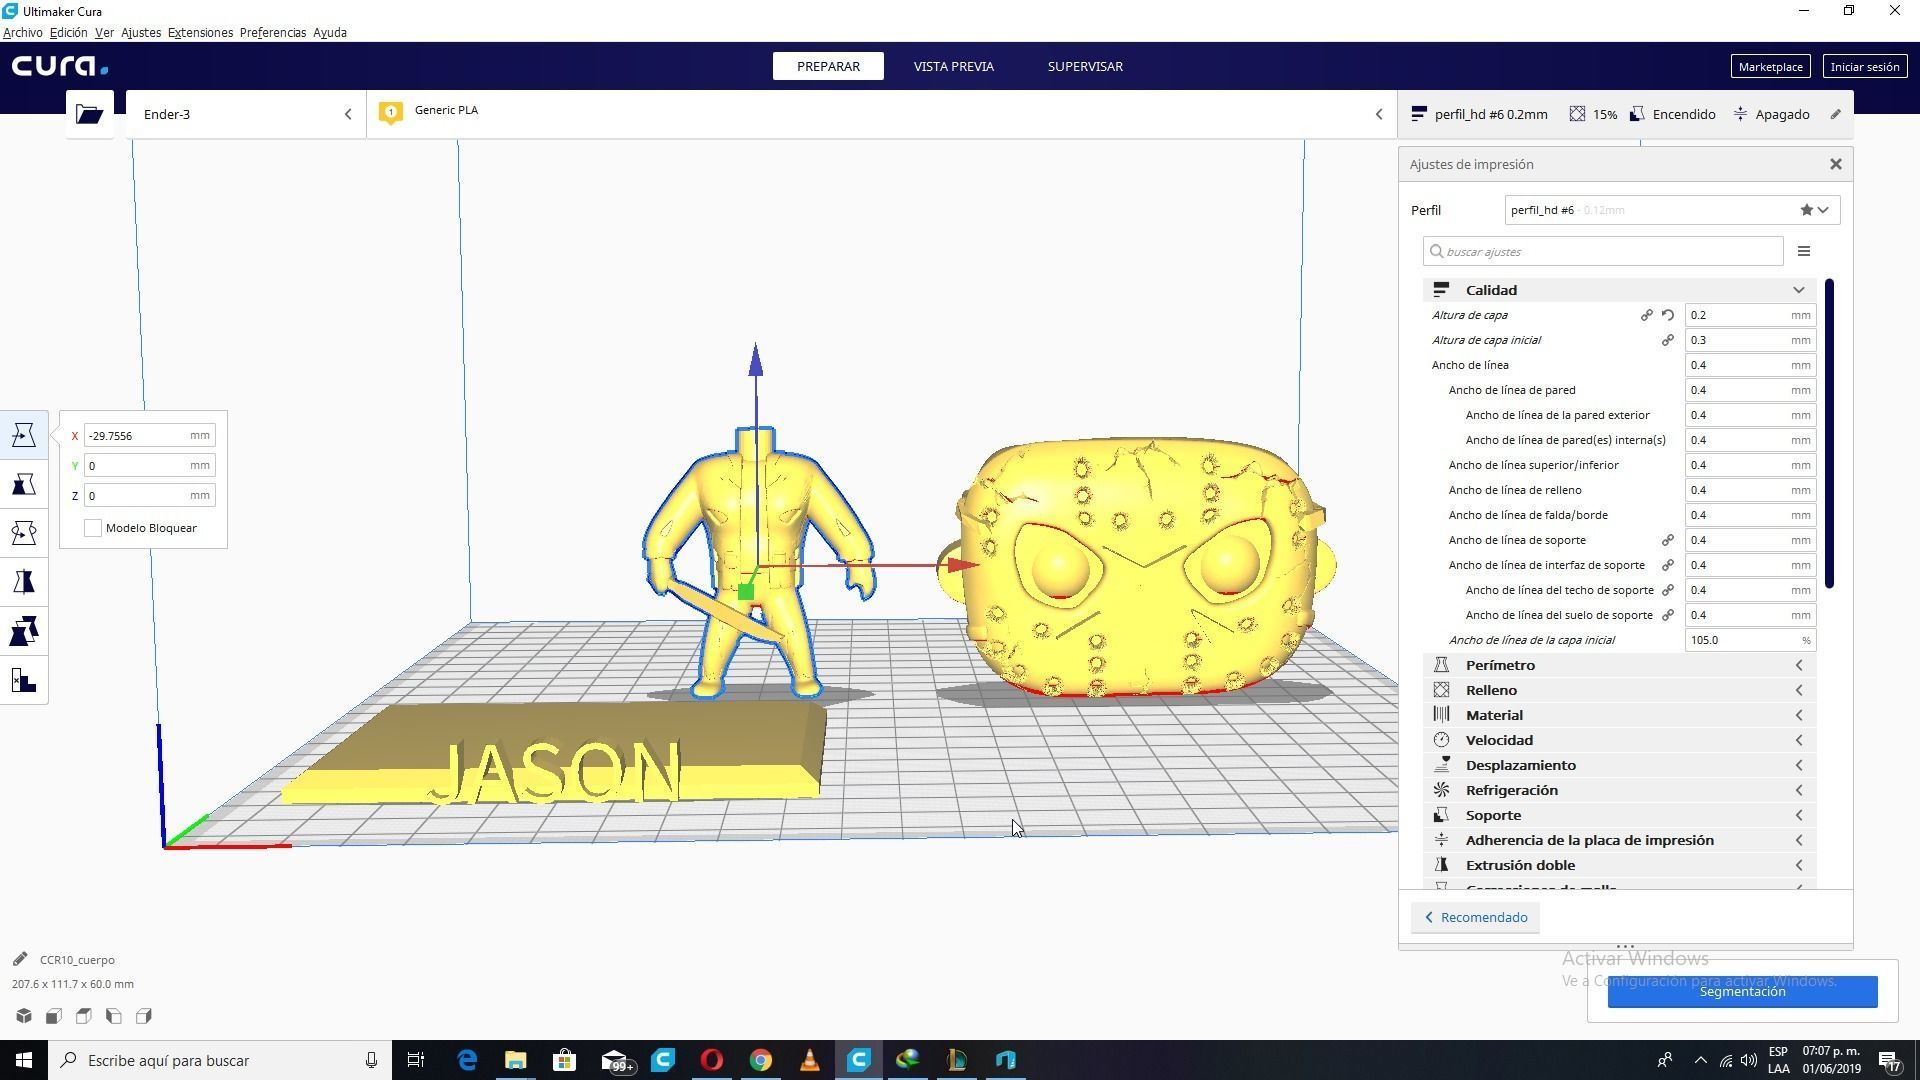
Task: Open the Archivo menu
Action: pyautogui.click(x=22, y=32)
